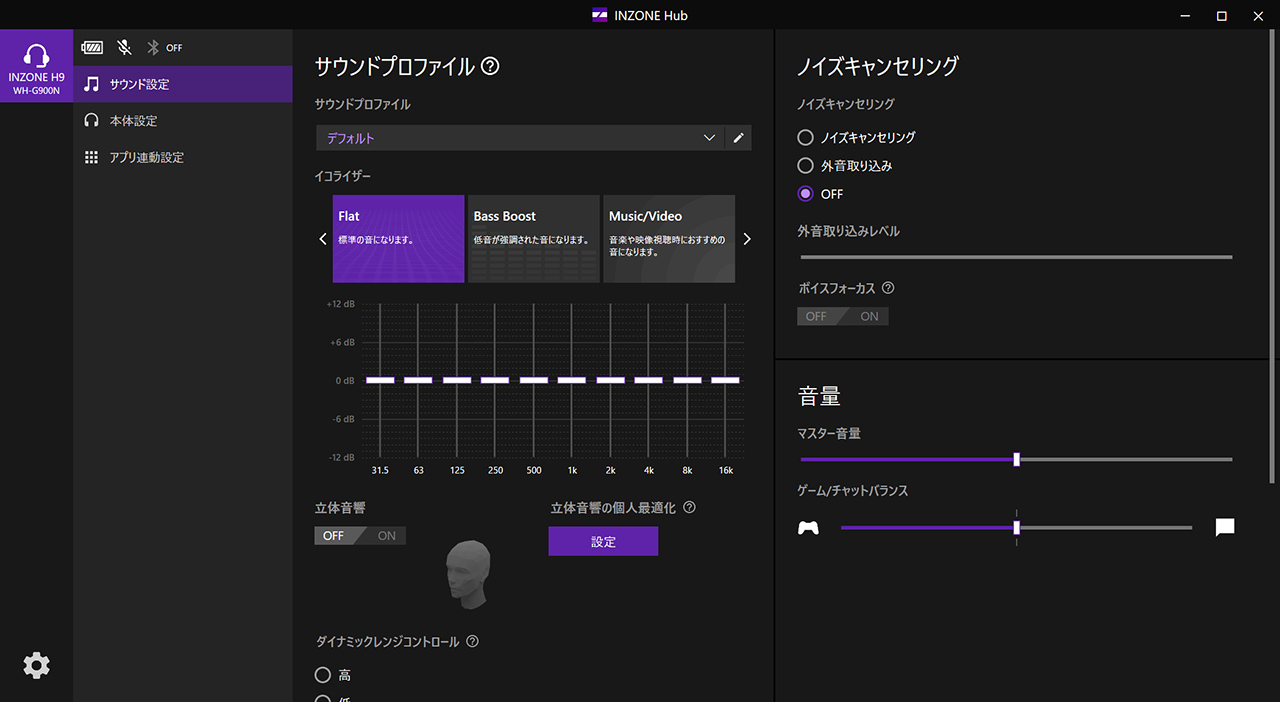Image resolution: width=1280 pixels, height=702 pixels.
Task: Select the ノイズキャンセリング radio option
Action: 856,138
